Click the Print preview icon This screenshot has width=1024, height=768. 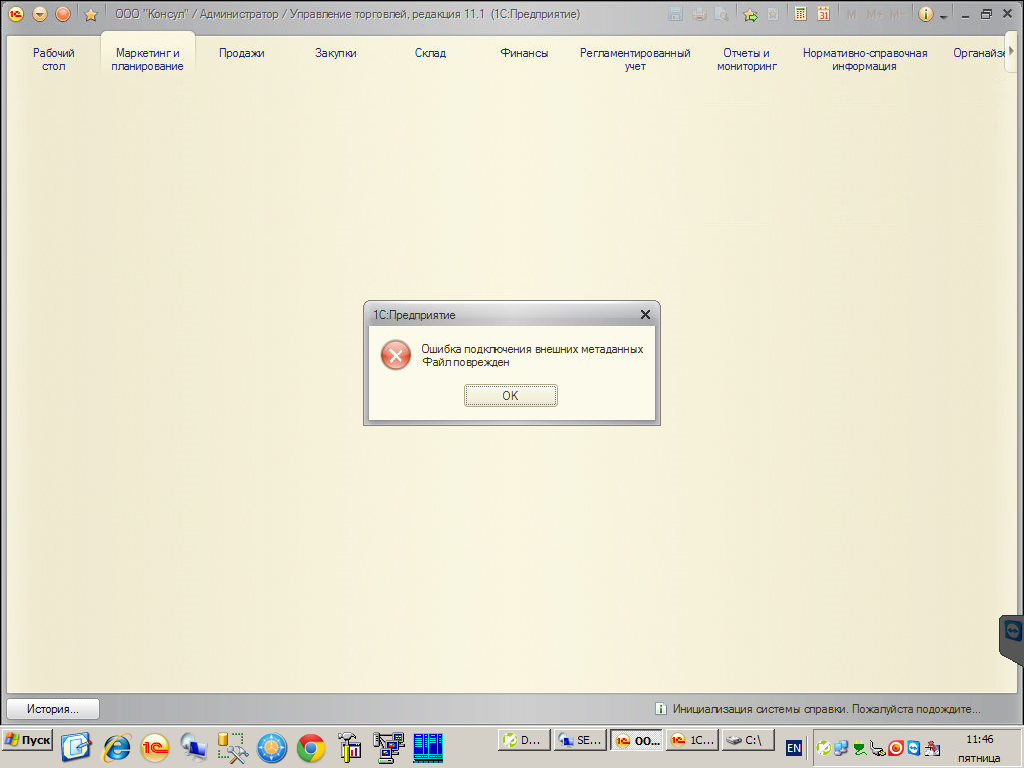coord(722,14)
